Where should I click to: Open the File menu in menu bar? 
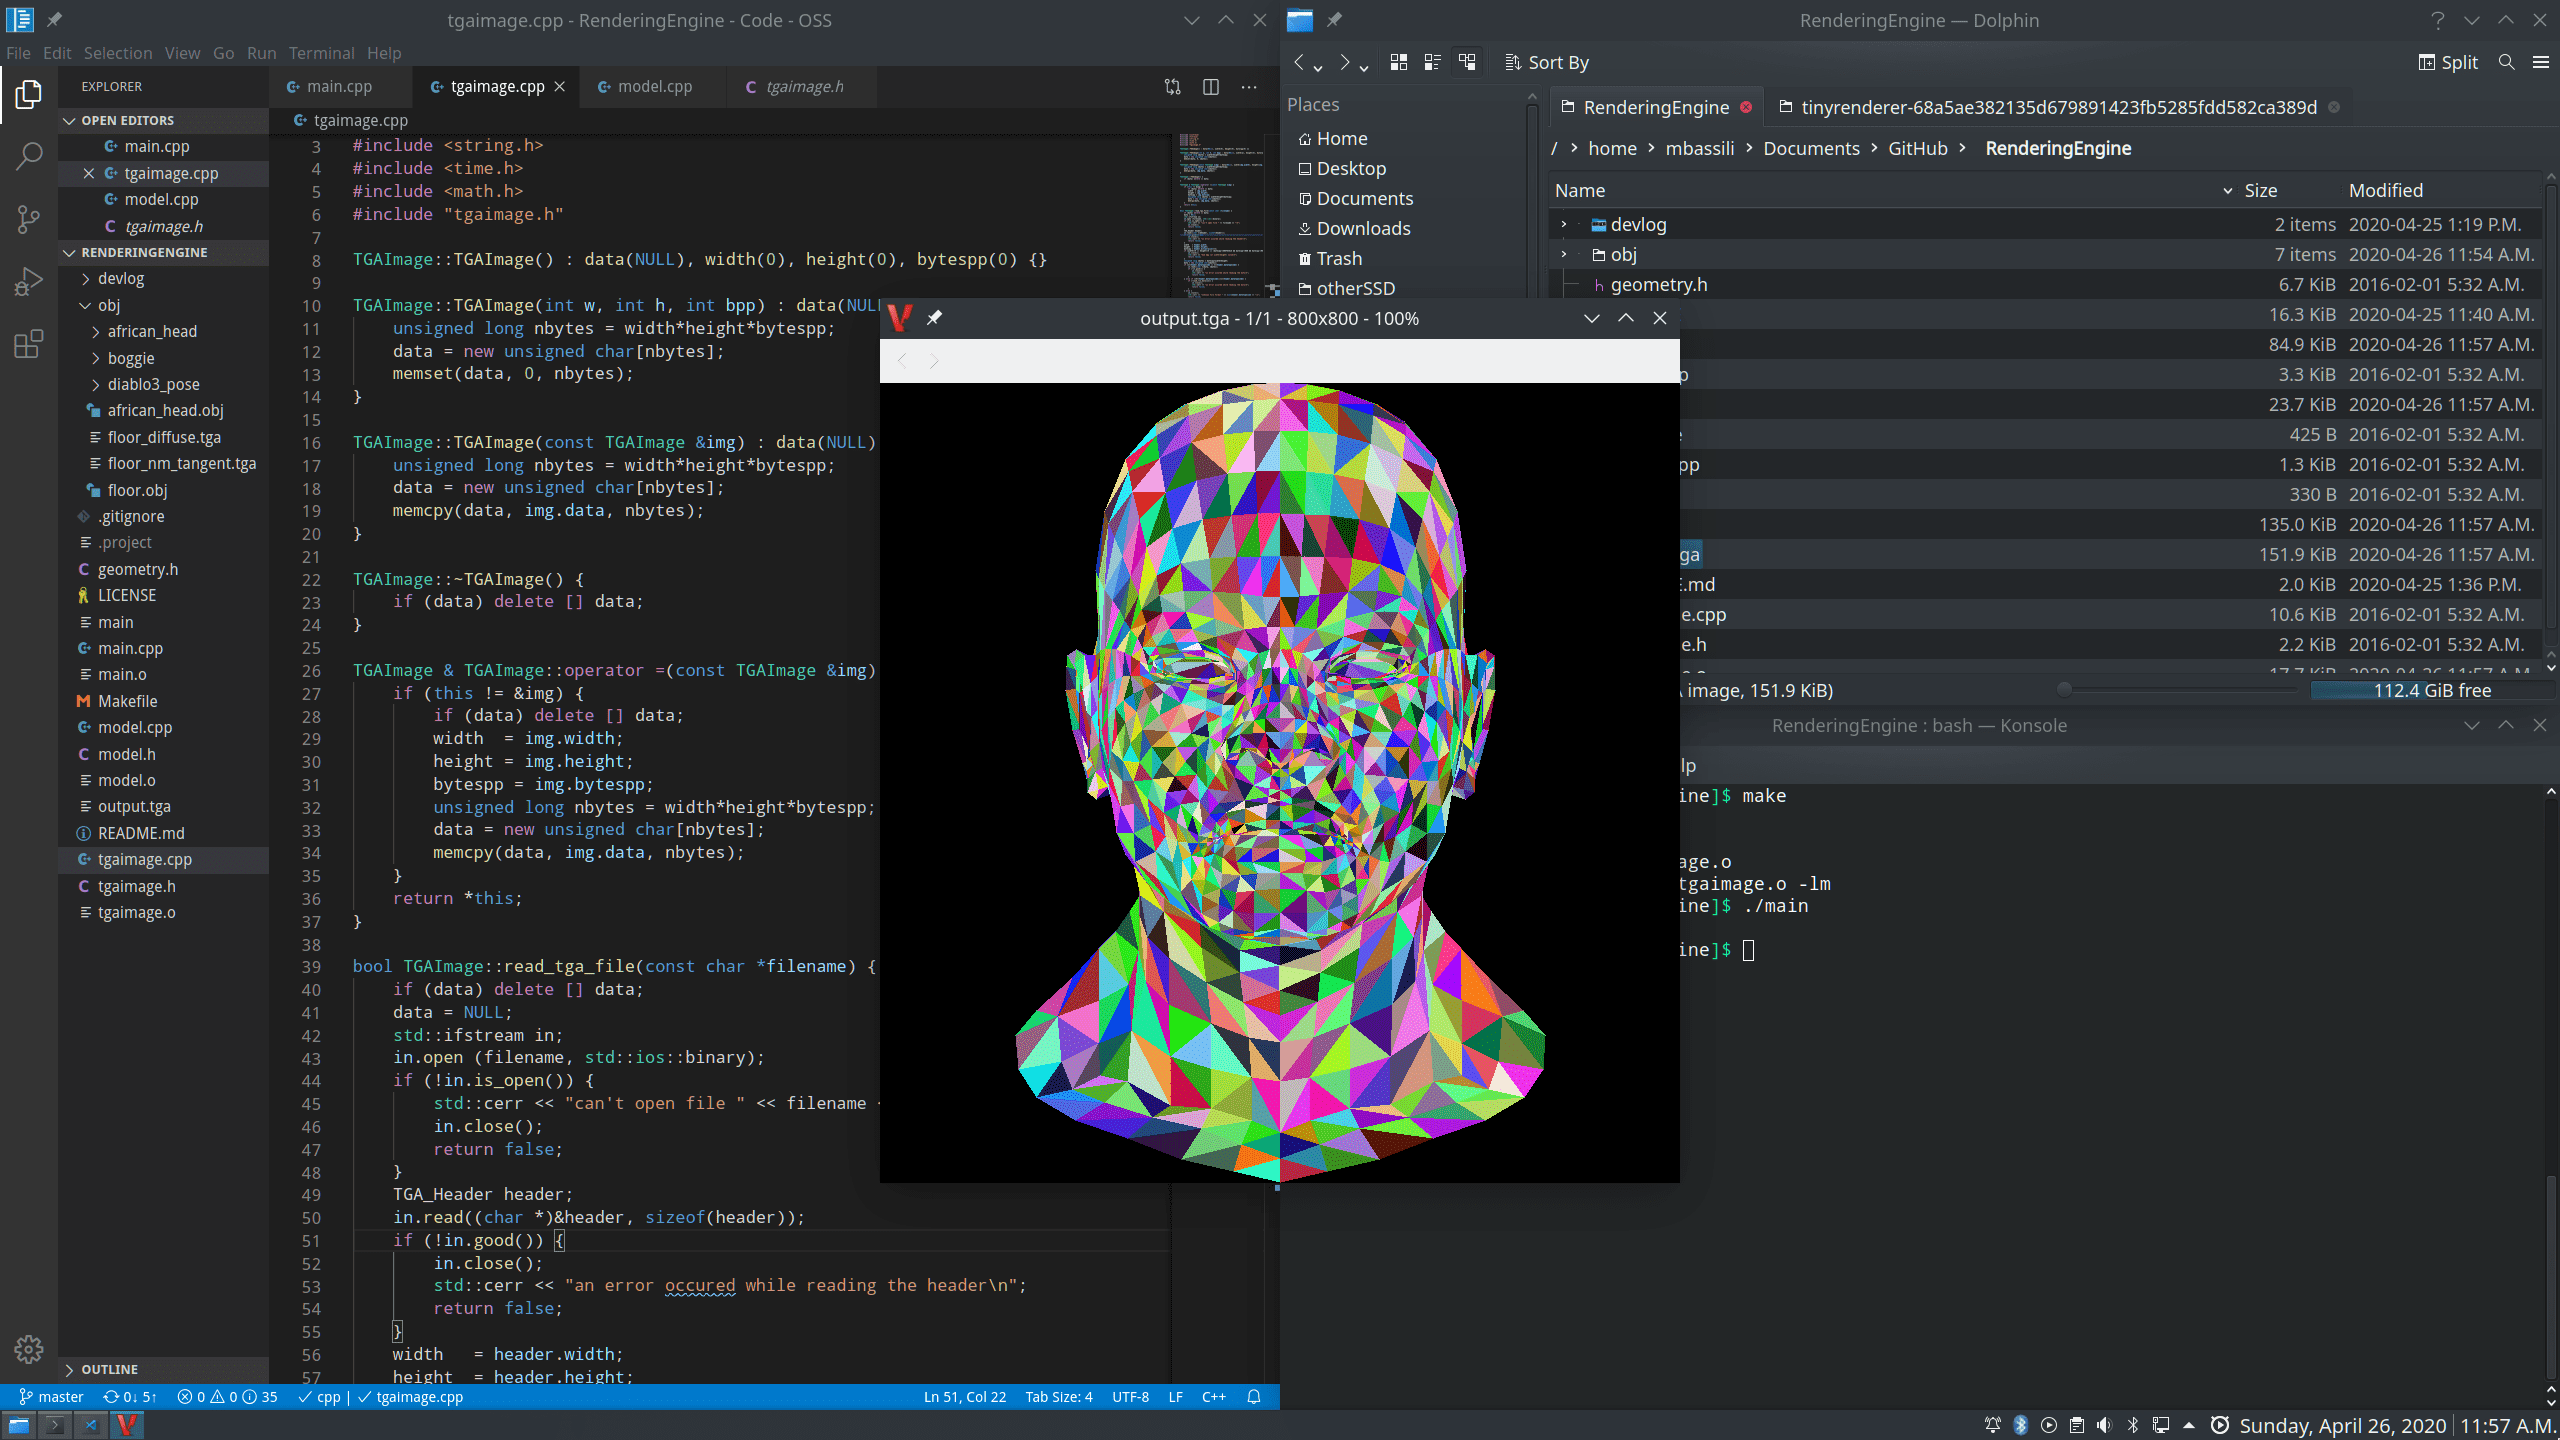[x=19, y=53]
